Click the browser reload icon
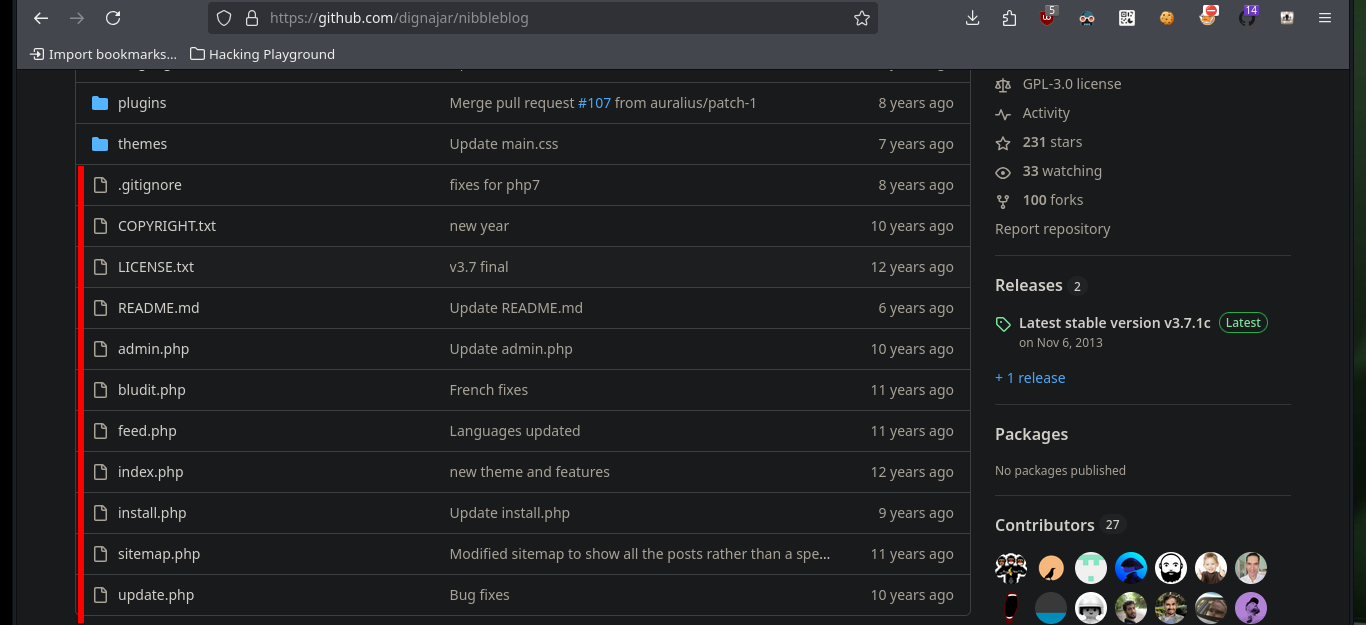The height and width of the screenshot is (625, 1366). [x=113, y=18]
